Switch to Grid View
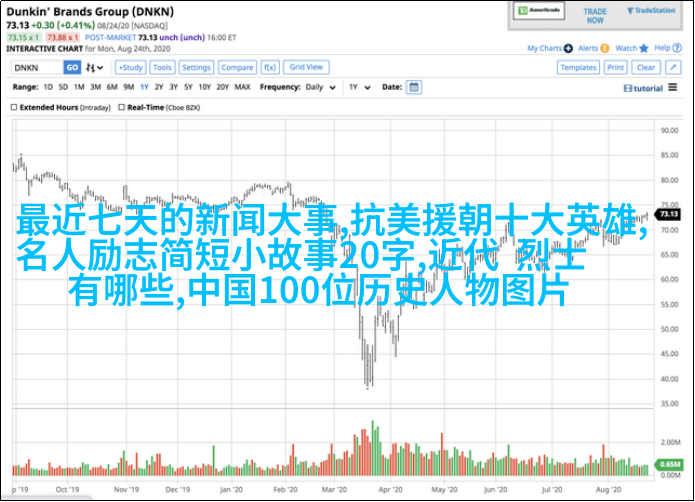This screenshot has height=502, width=695. click(306, 67)
